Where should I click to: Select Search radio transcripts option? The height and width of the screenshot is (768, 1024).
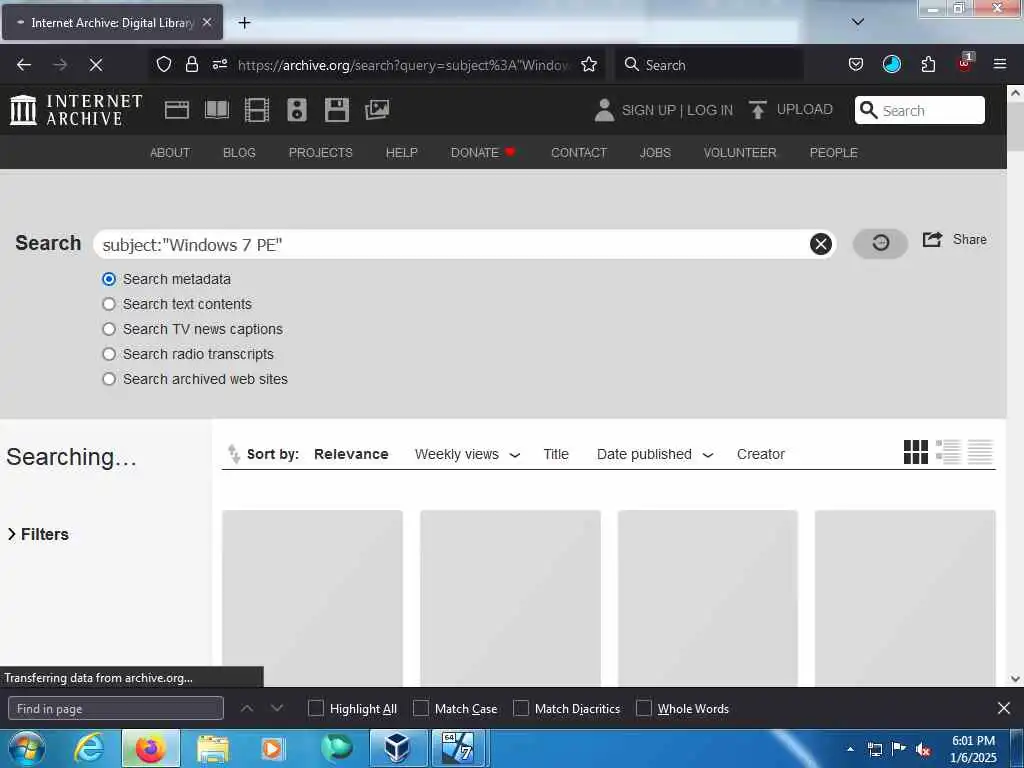(x=109, y=354)
